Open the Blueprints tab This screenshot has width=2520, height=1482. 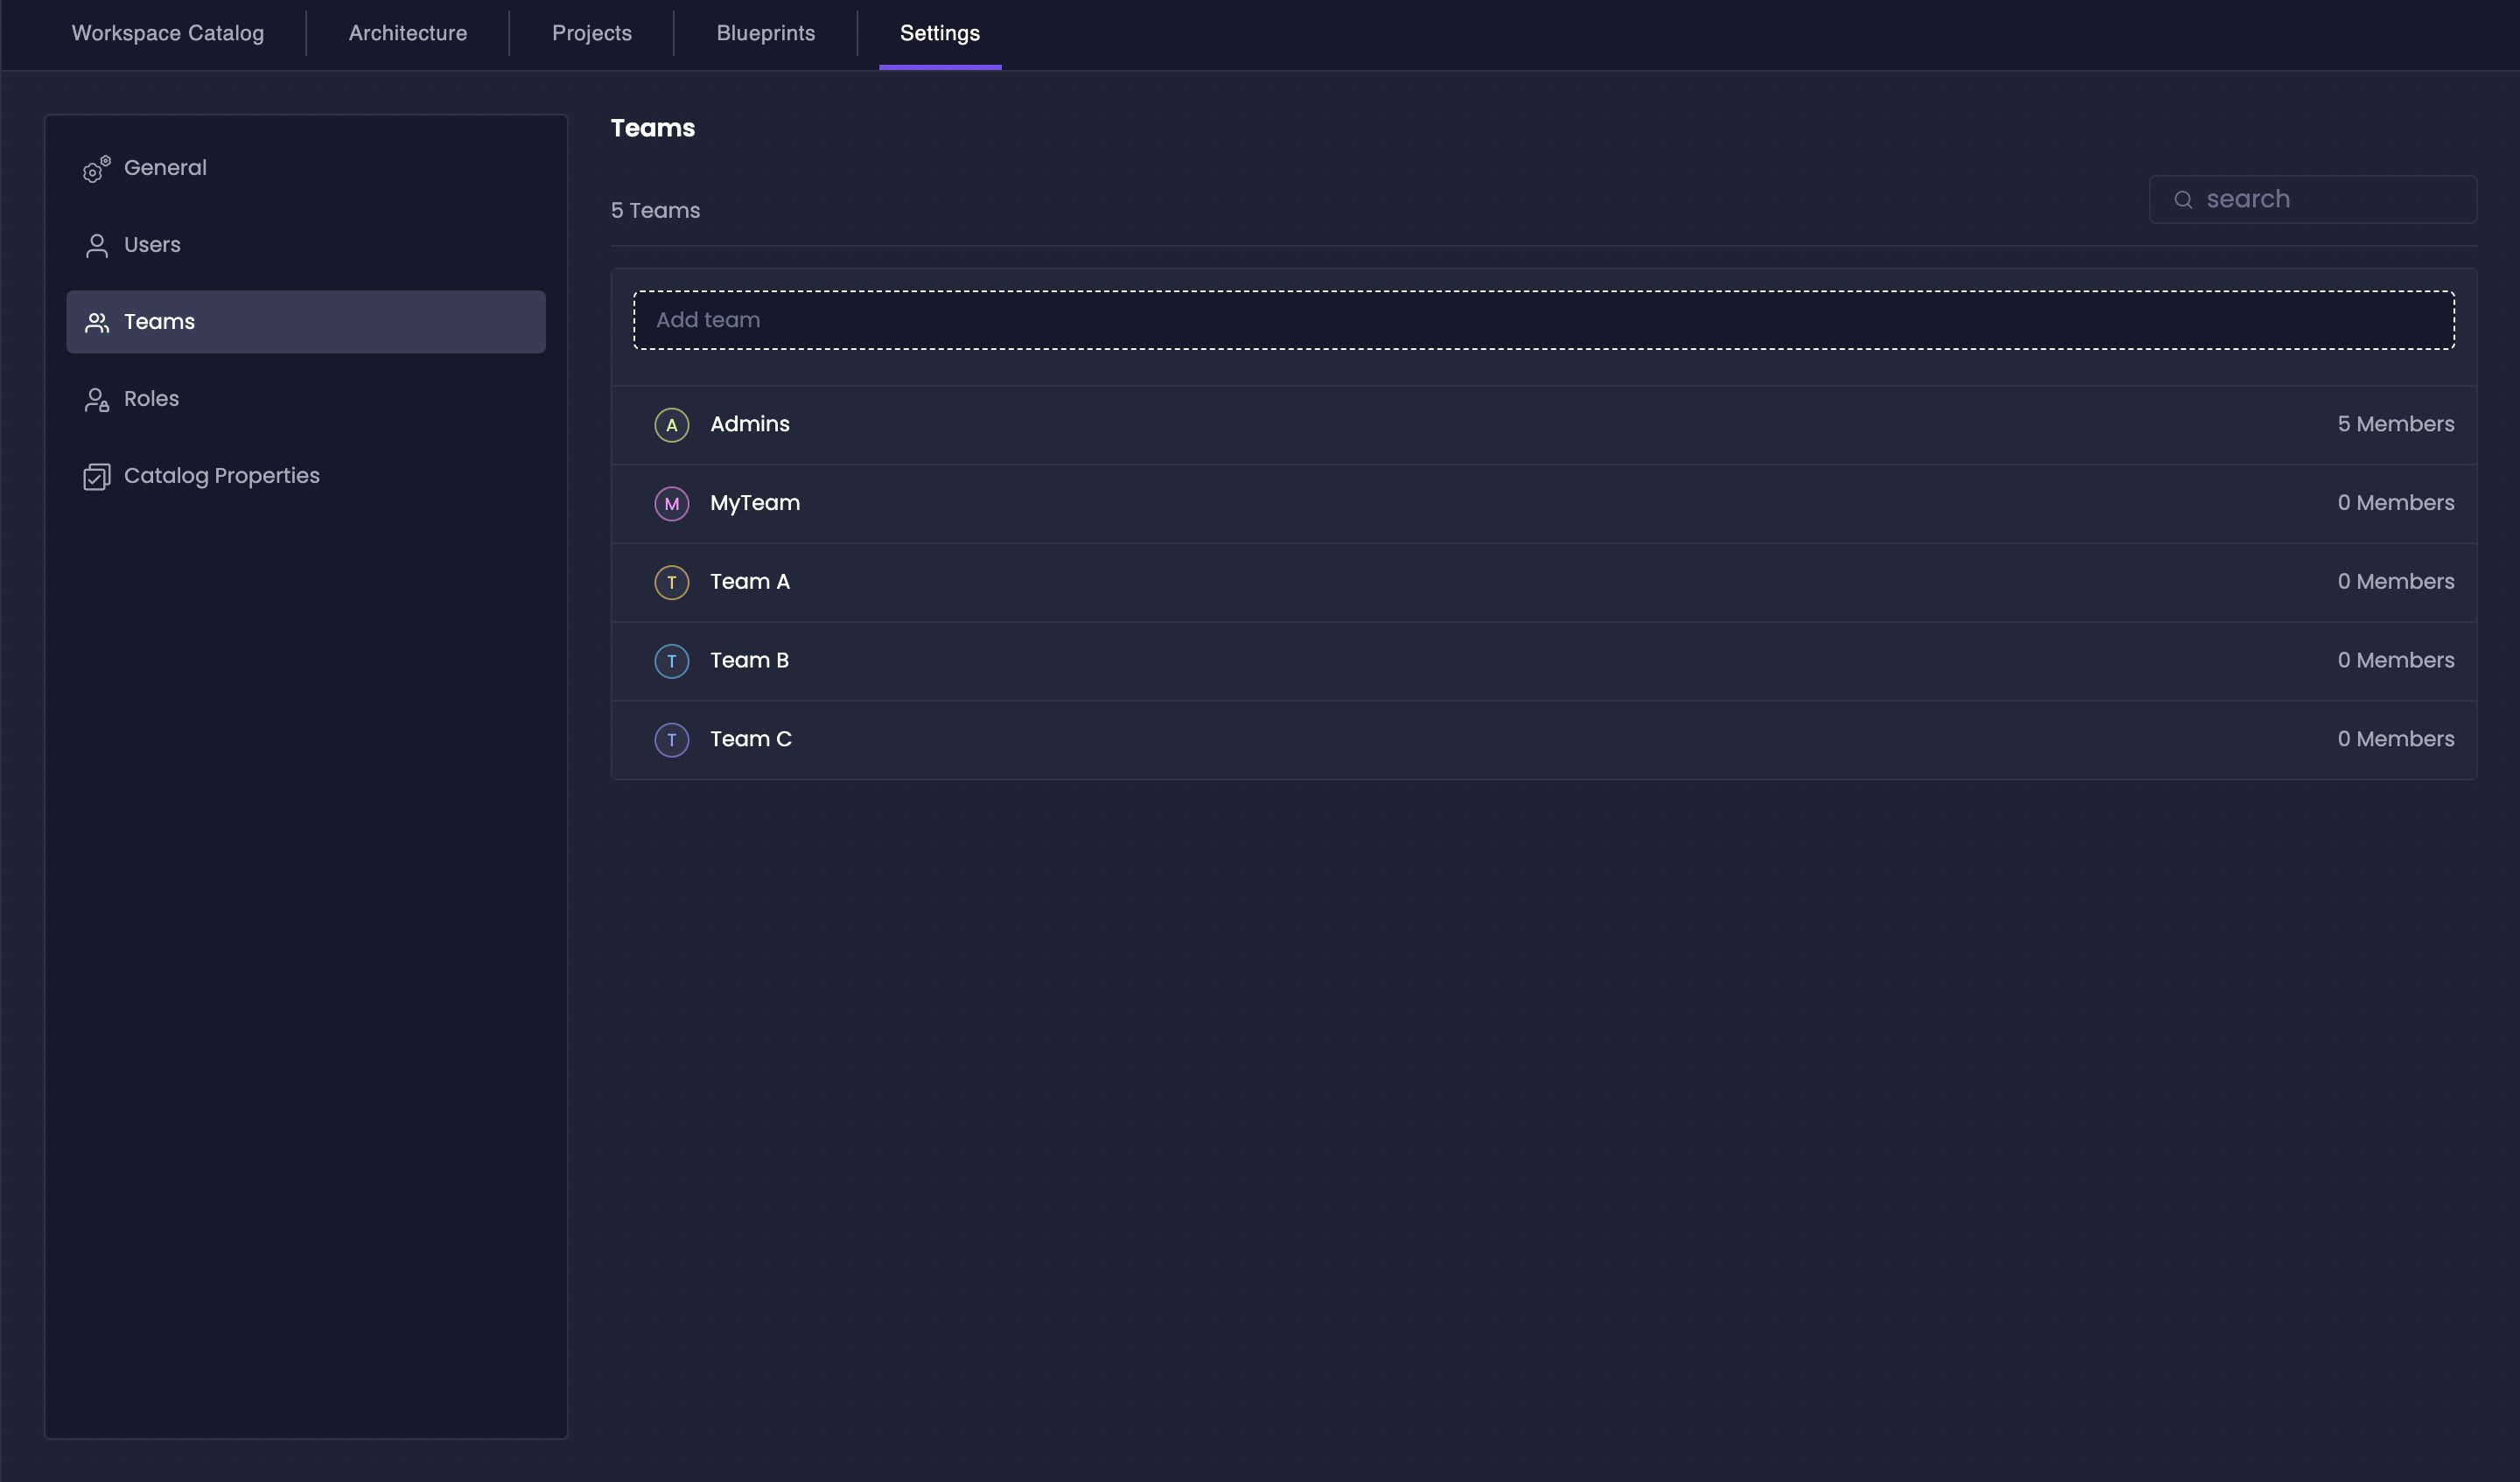pyautogui.click(x=765, y=33)
